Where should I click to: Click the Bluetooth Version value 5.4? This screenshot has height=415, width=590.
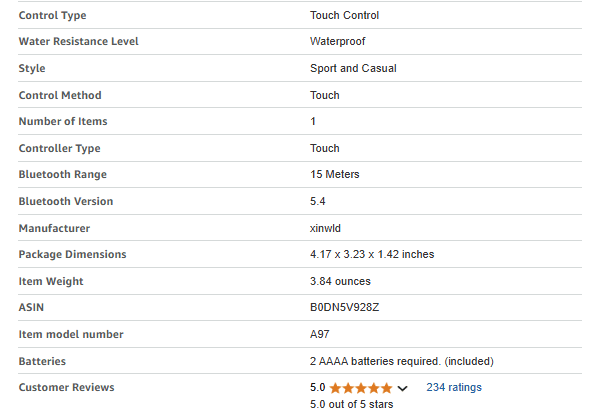pyautogui.click(x=318, y=201)
